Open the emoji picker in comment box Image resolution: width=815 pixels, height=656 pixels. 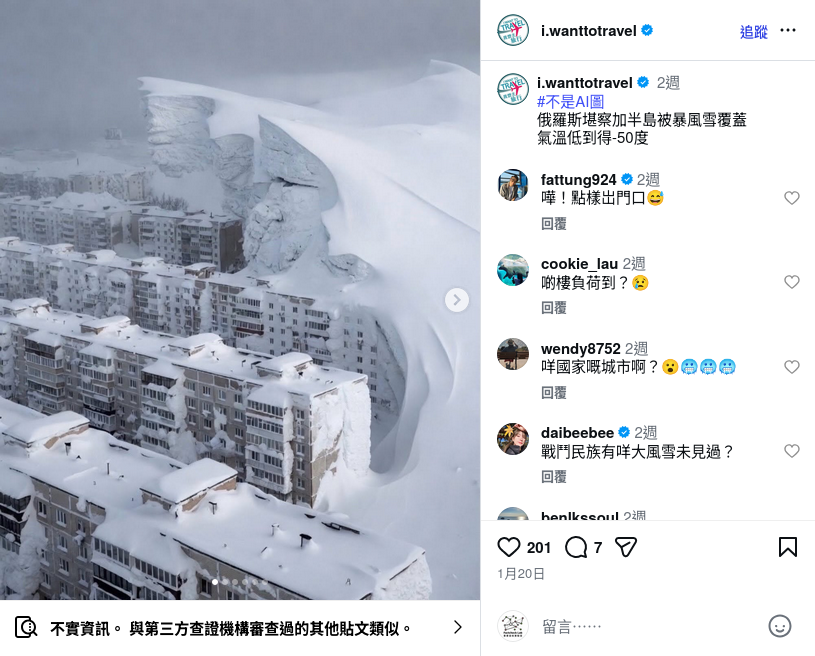pos(780,626)
